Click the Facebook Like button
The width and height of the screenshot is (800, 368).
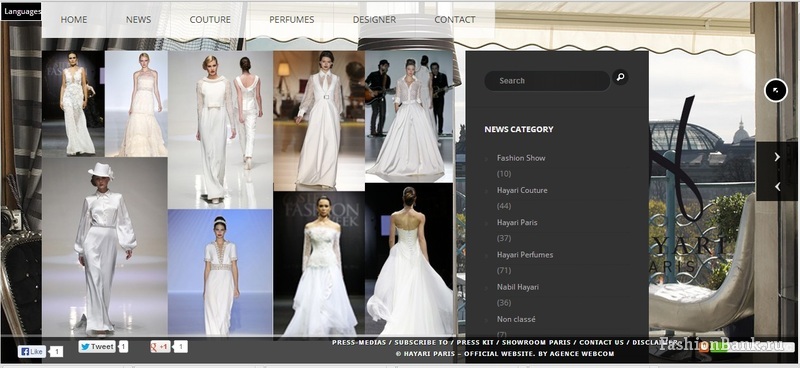(32, 352)
